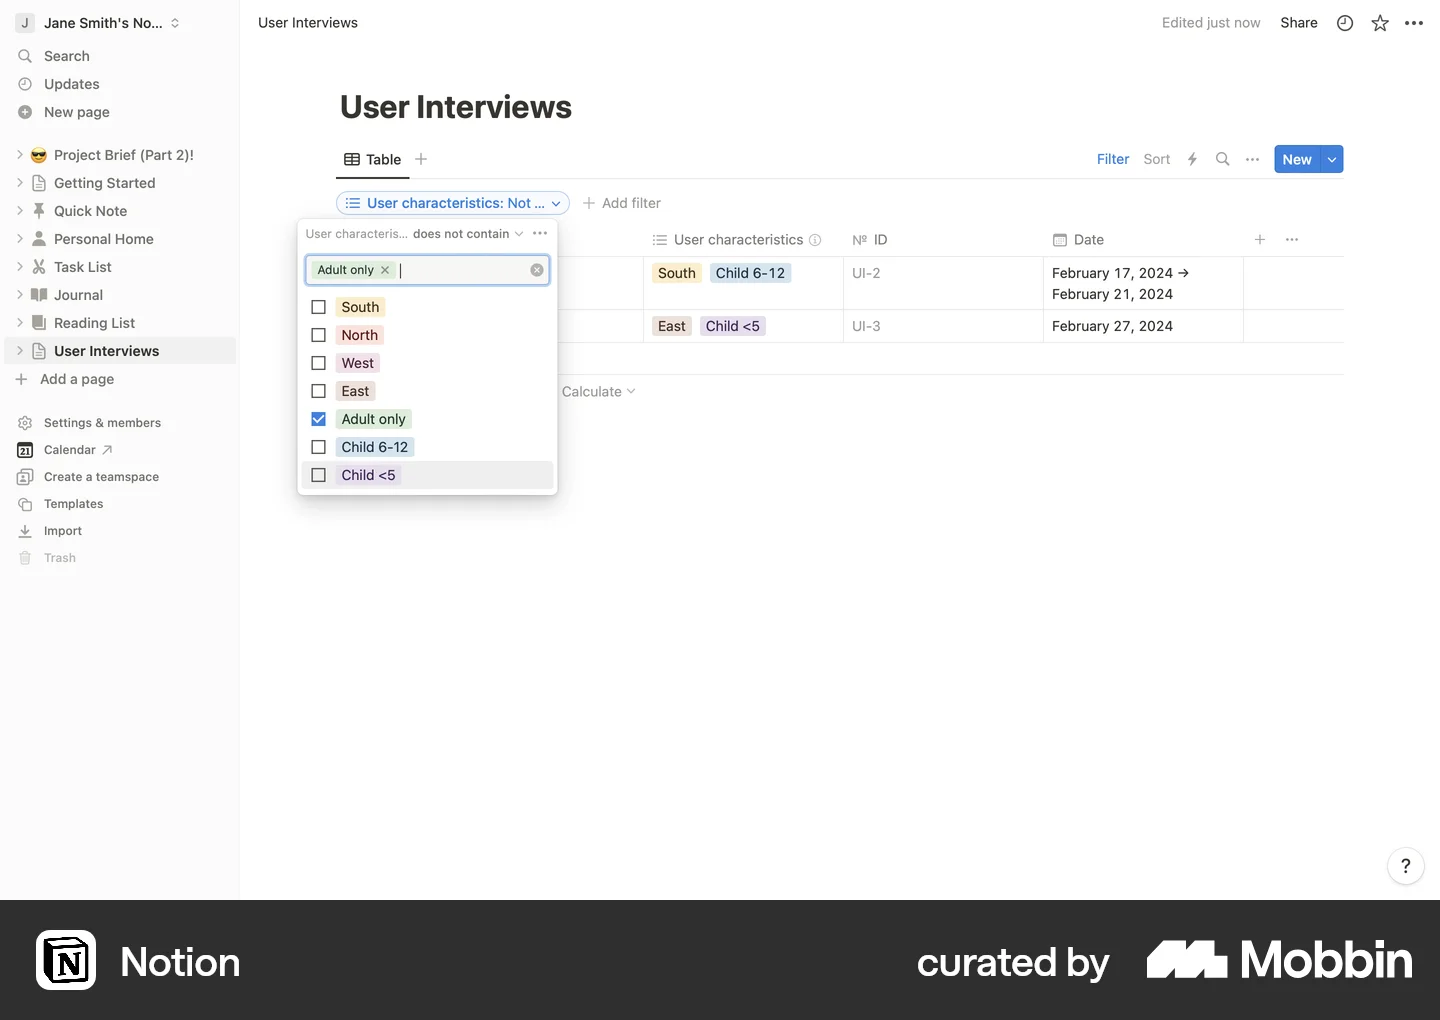Expand the Reading List page tree
The height and width of the screenshot is (1020, 1440).
[20, 323]
